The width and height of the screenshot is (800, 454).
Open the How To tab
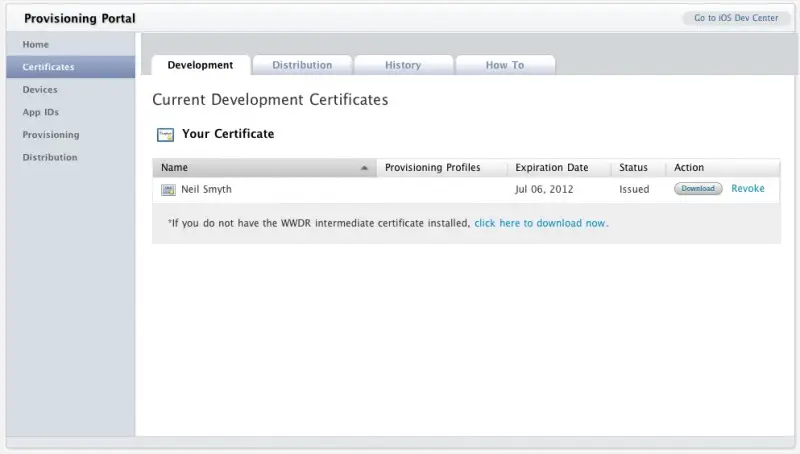505,65
